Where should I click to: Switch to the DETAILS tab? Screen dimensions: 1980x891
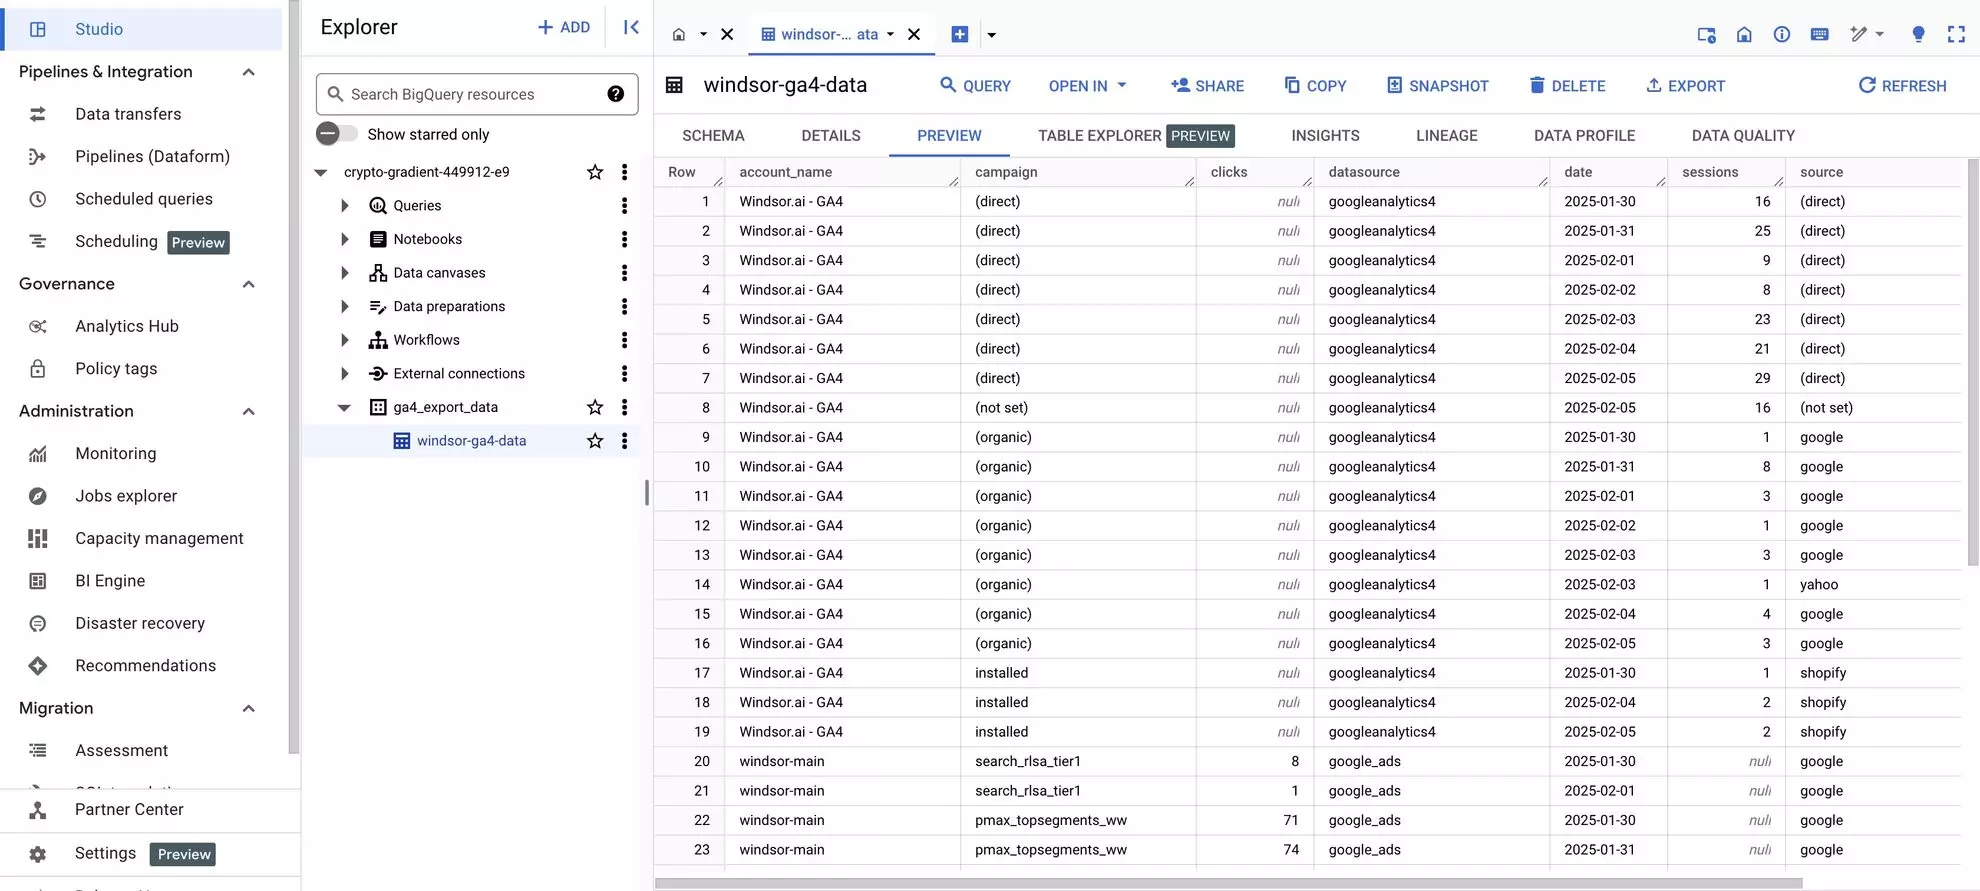tap(831, 136)
